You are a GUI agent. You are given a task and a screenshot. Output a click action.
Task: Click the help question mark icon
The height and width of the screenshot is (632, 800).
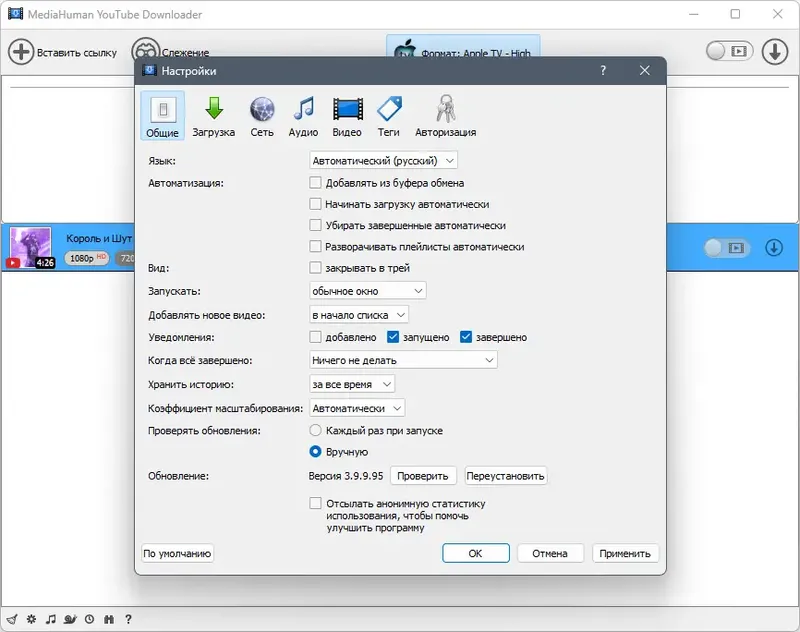click(128, 619)
